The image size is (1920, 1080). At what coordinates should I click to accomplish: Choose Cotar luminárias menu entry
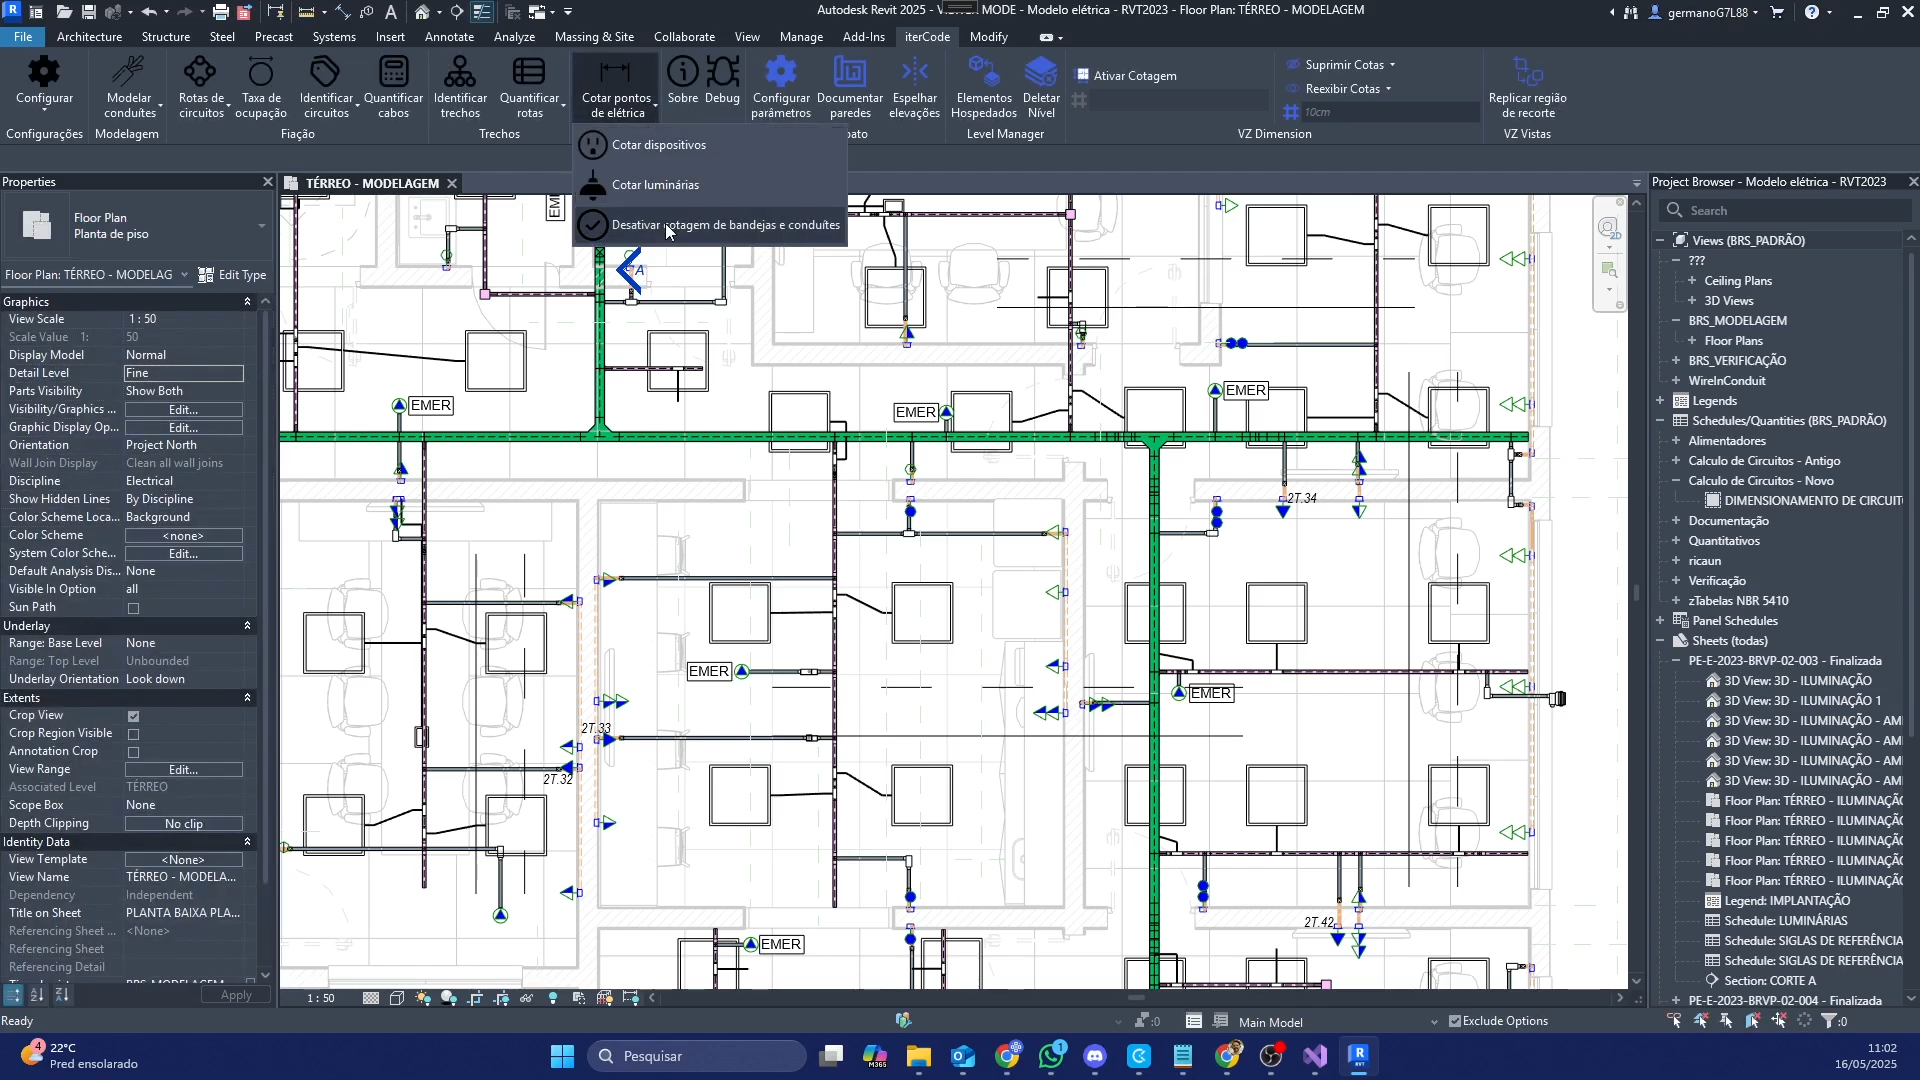655,185
